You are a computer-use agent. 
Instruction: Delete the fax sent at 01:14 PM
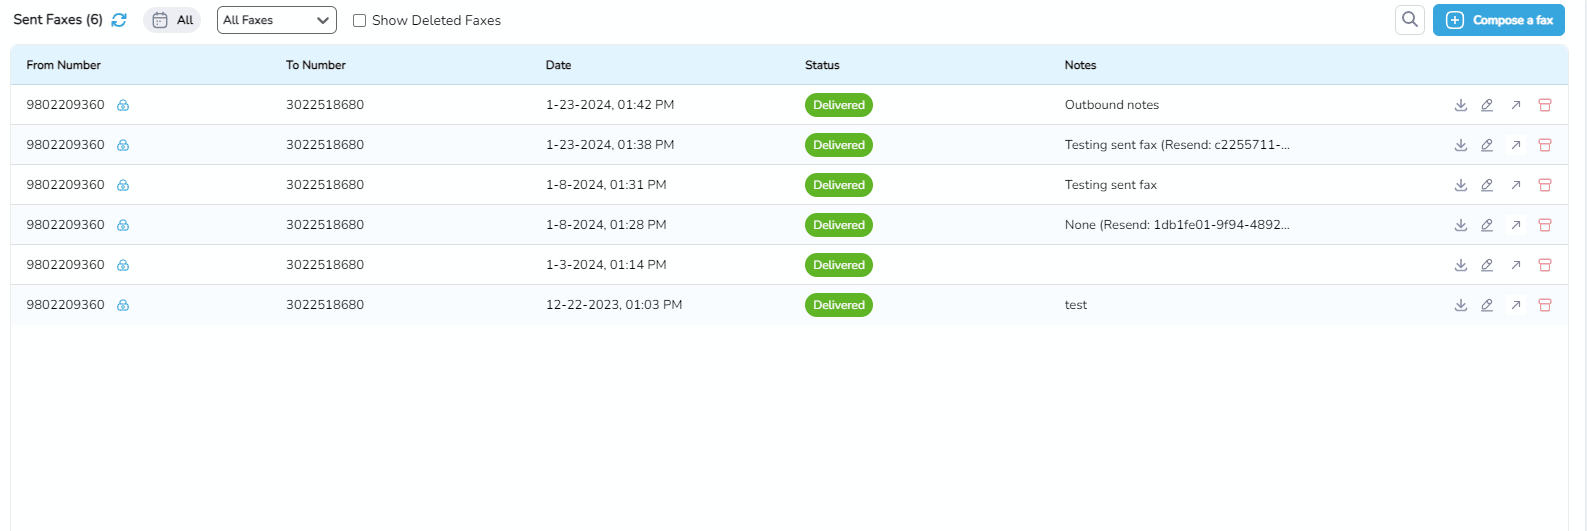click(1545, 265)
